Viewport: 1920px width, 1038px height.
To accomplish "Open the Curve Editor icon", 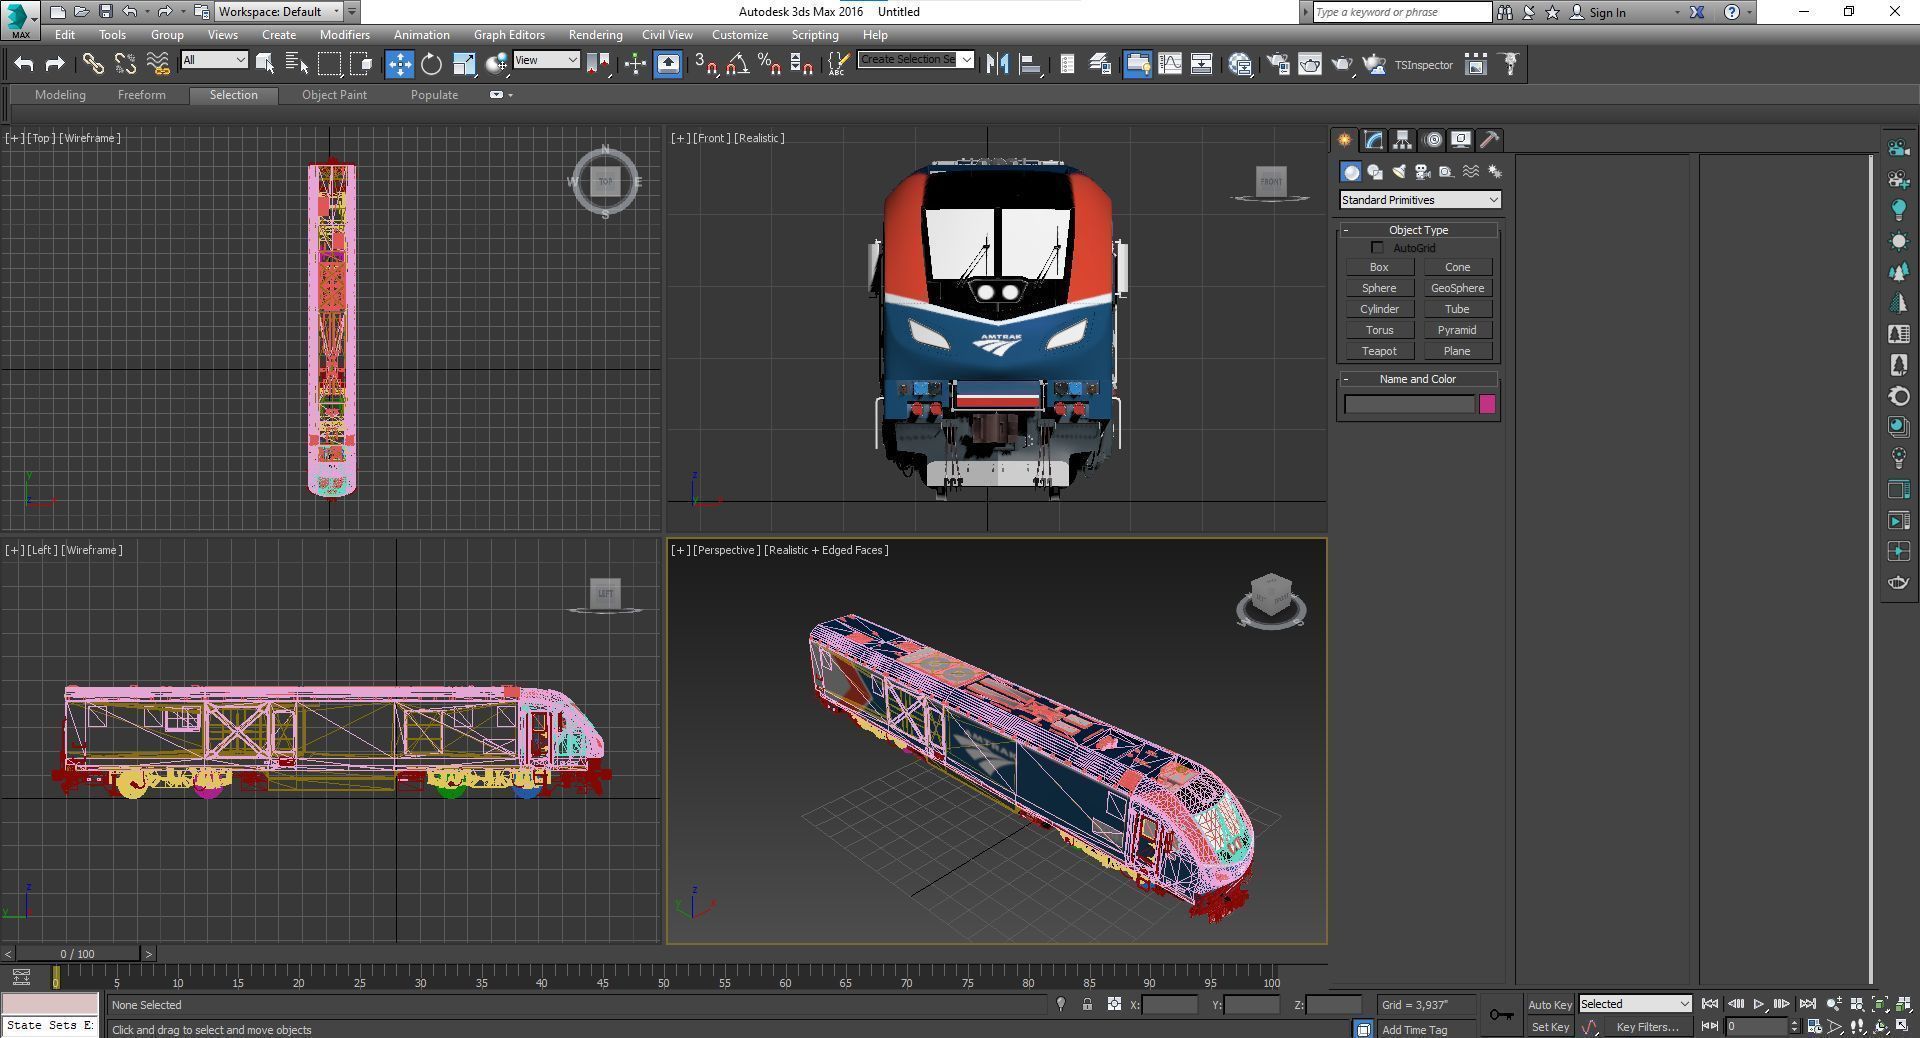I will coord(1169,64).
